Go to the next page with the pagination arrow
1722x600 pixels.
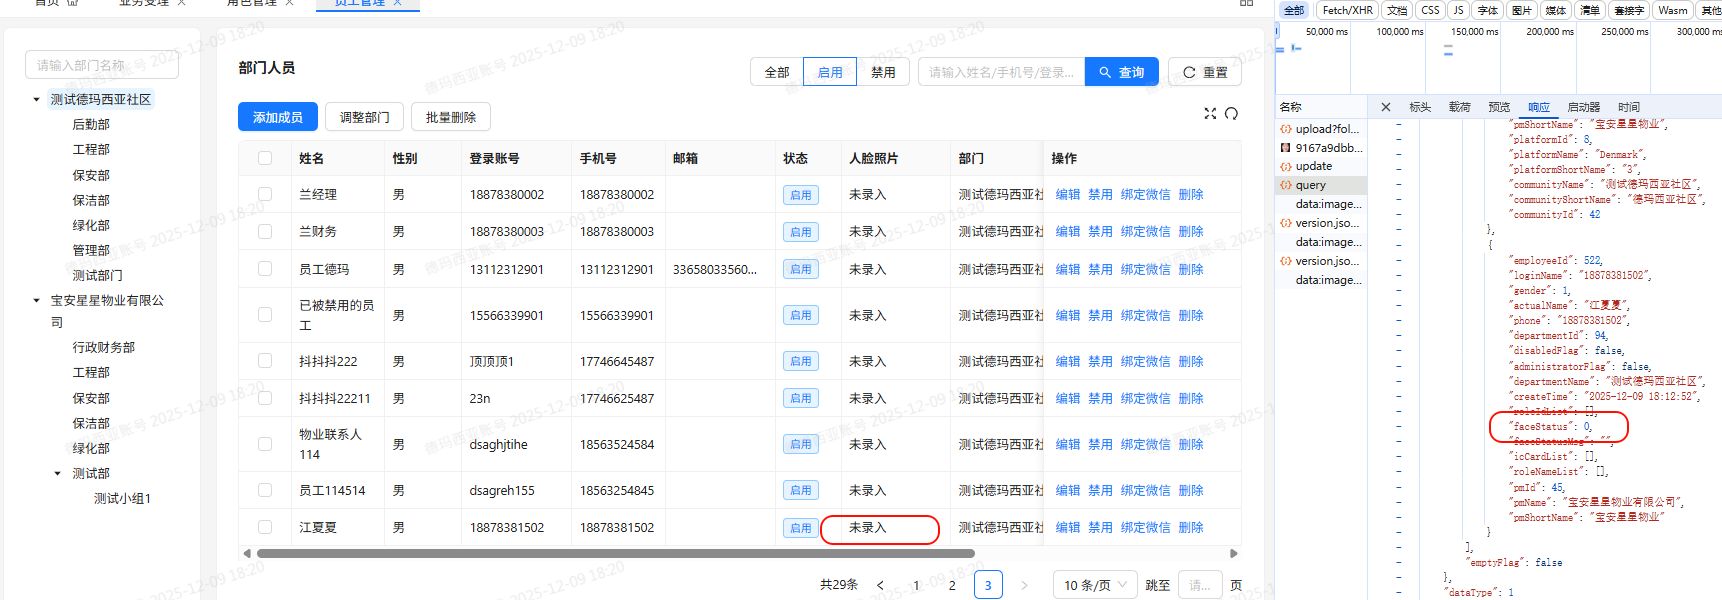1024,586
